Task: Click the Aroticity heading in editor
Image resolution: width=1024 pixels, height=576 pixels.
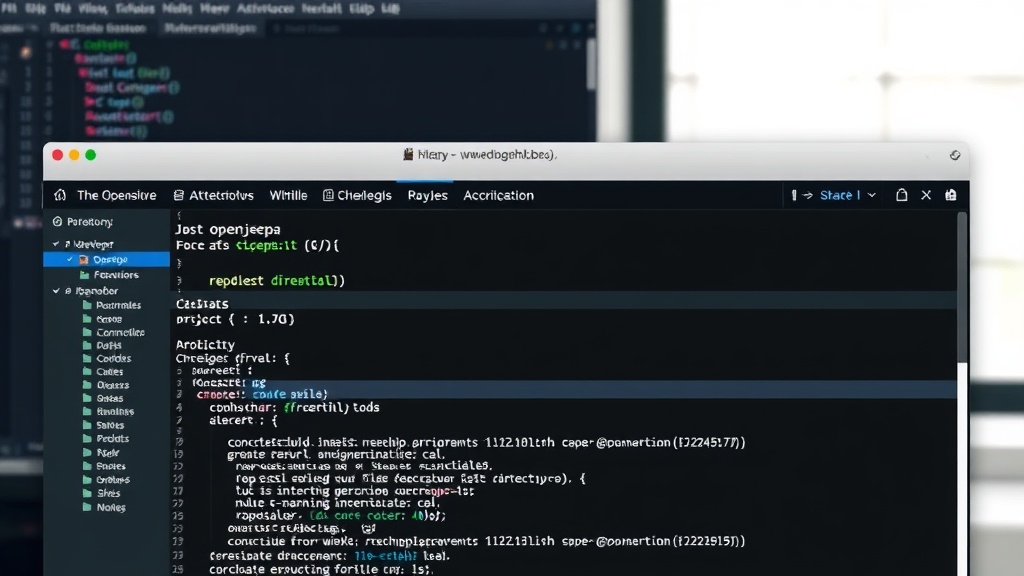Action: pyautogui.click(x=205, y=344)
